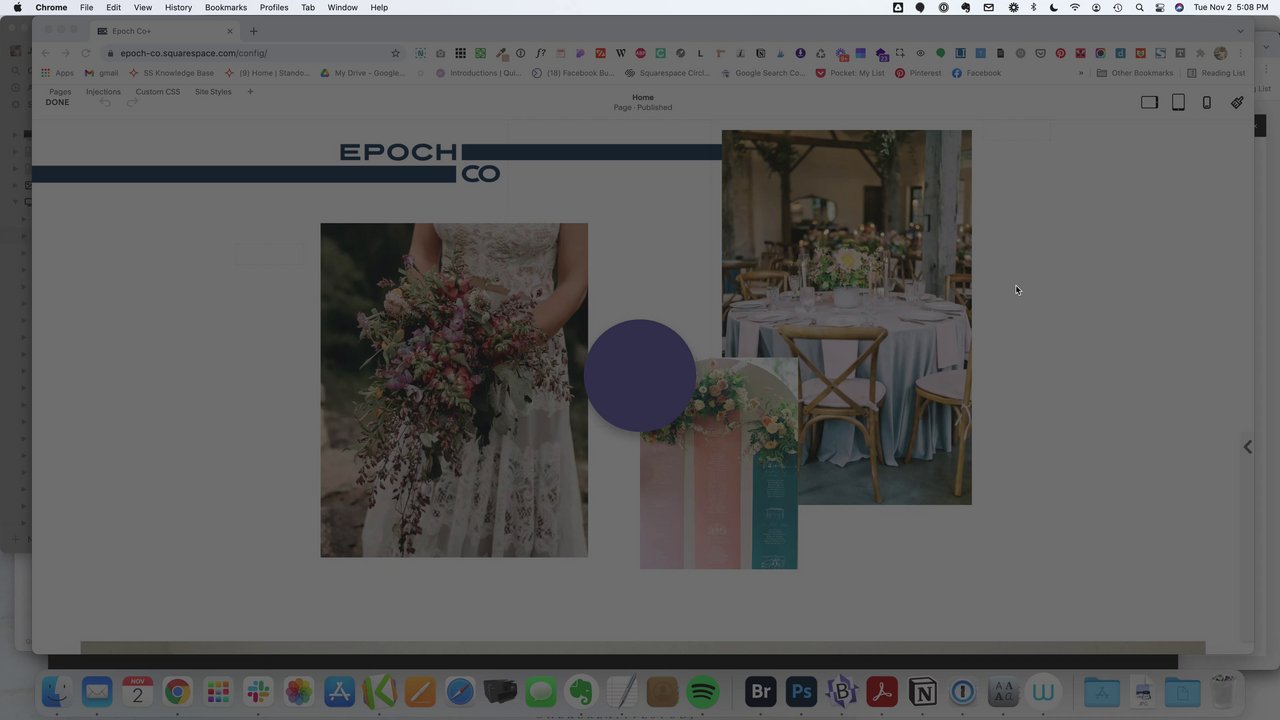The height and width of the screenshot is (720, 1280).
Task: Open the Apple menu
Action: (x=17, y=7)
